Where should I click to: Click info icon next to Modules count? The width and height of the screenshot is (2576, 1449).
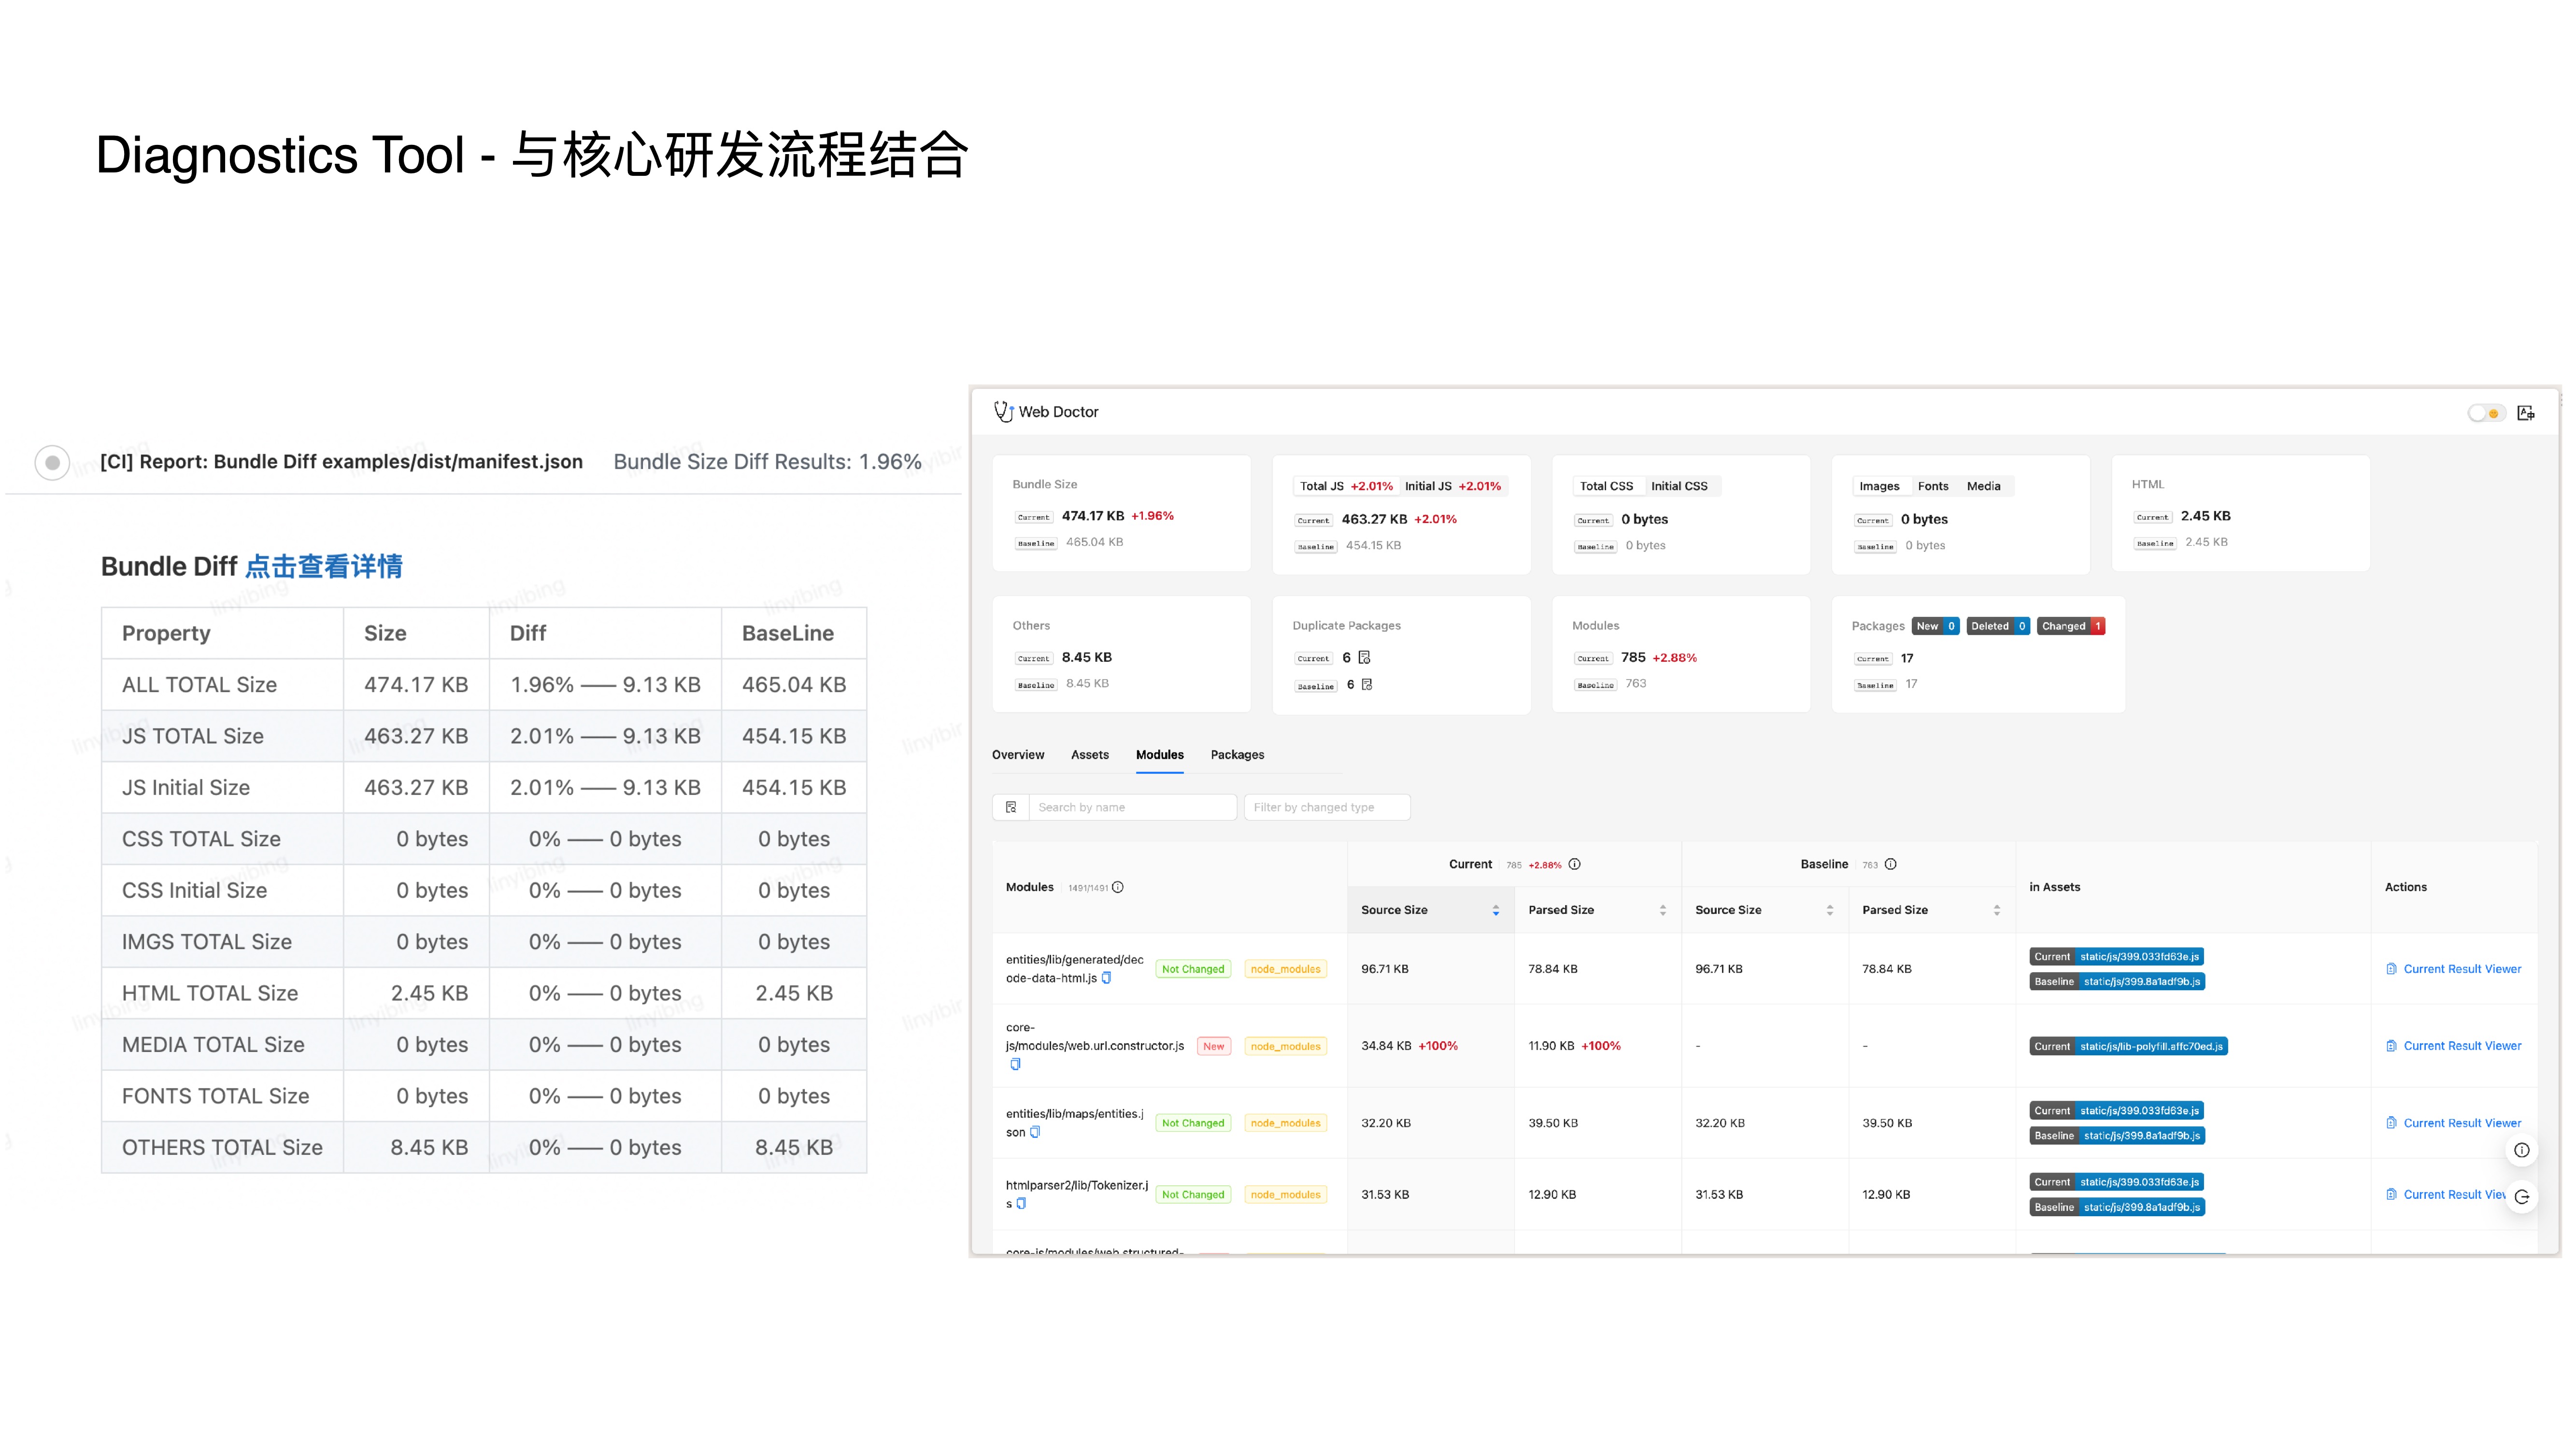(x=1118, y=887)
